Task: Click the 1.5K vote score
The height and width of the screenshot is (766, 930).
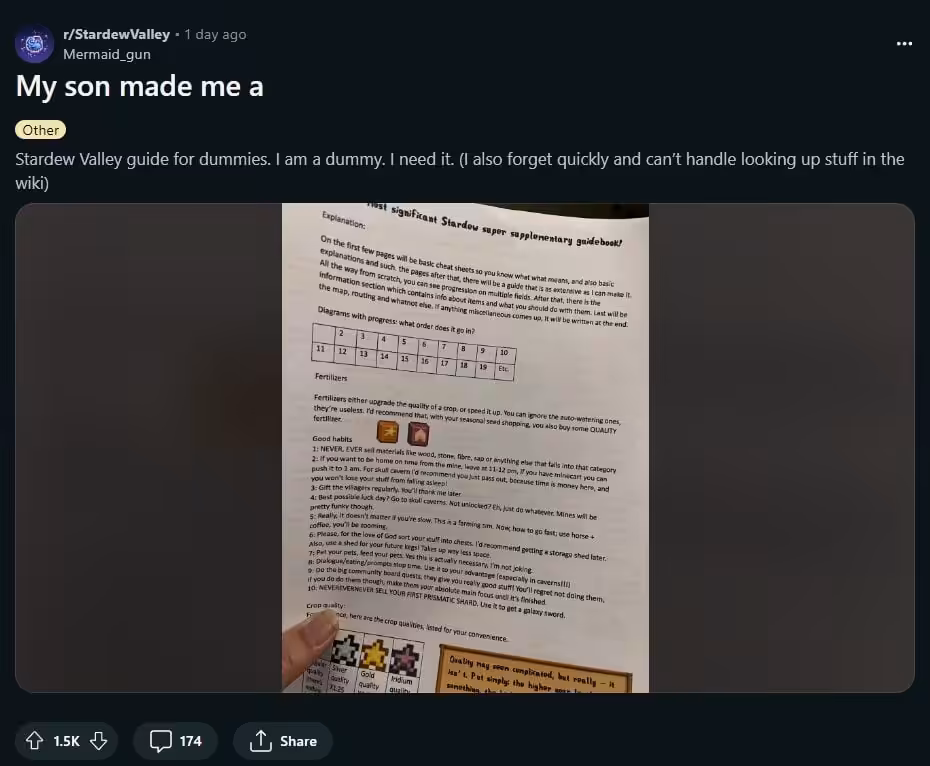Action: [x=66, y=741]
